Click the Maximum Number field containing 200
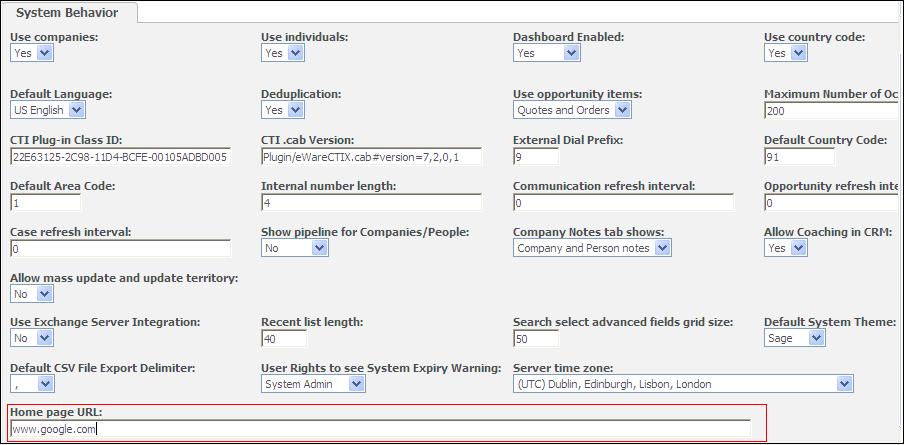 tap(831, 110)
